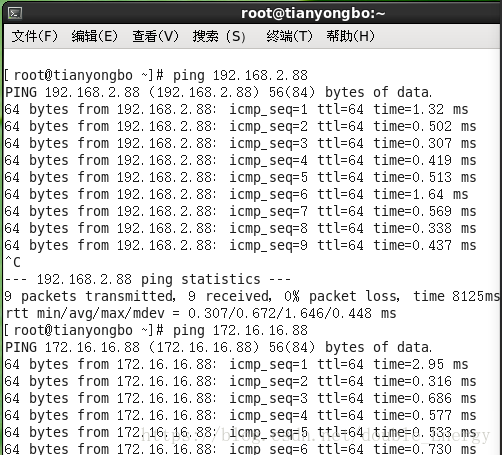
Task: Click the line with time=0.502 ms
Action: [x=240, y=126]
